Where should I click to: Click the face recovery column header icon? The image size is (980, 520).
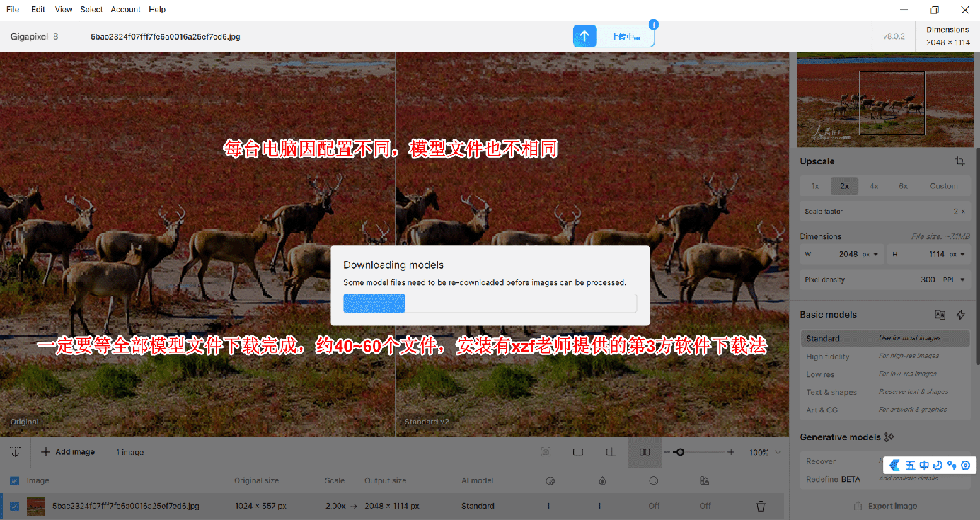(x=704, y=481)
